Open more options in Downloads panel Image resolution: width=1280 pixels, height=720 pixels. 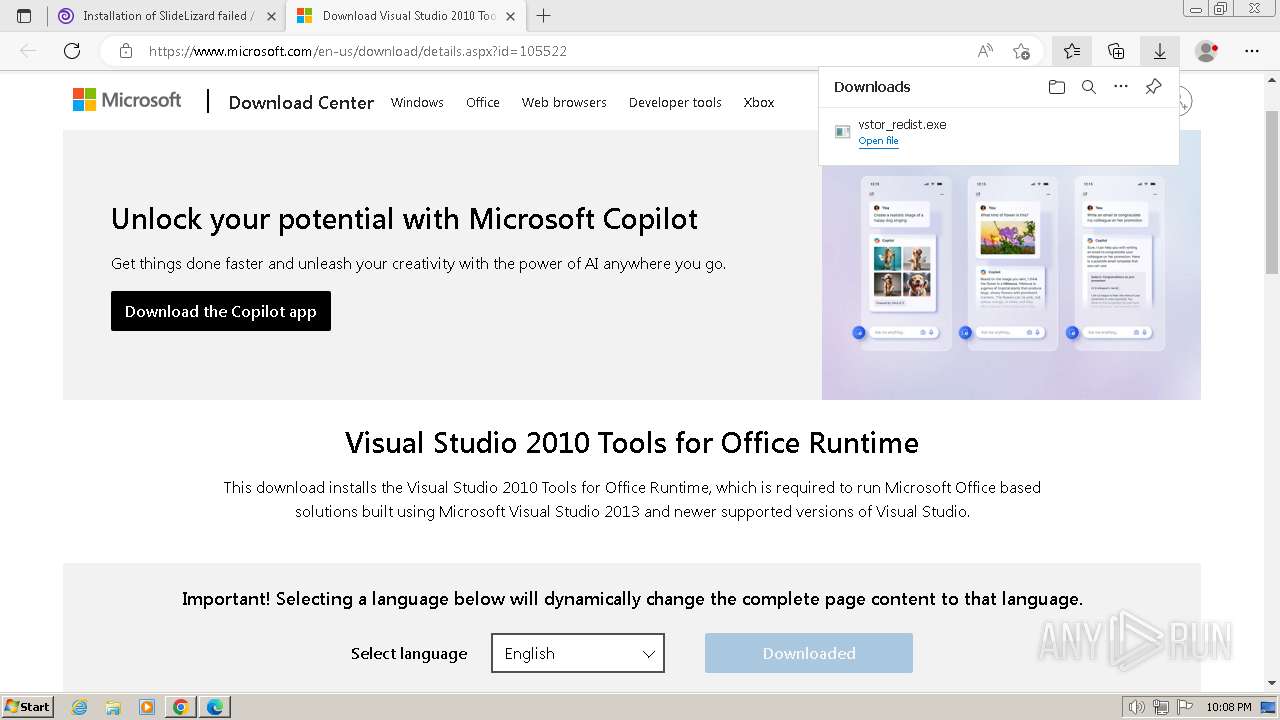1121,87
